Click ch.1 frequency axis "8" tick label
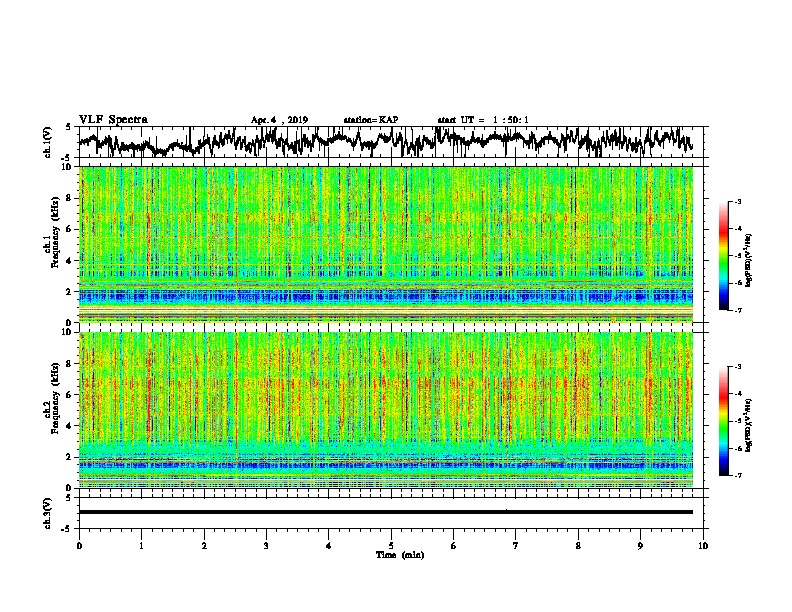Viewport: 792px width, 612px height. click(69, 198)
